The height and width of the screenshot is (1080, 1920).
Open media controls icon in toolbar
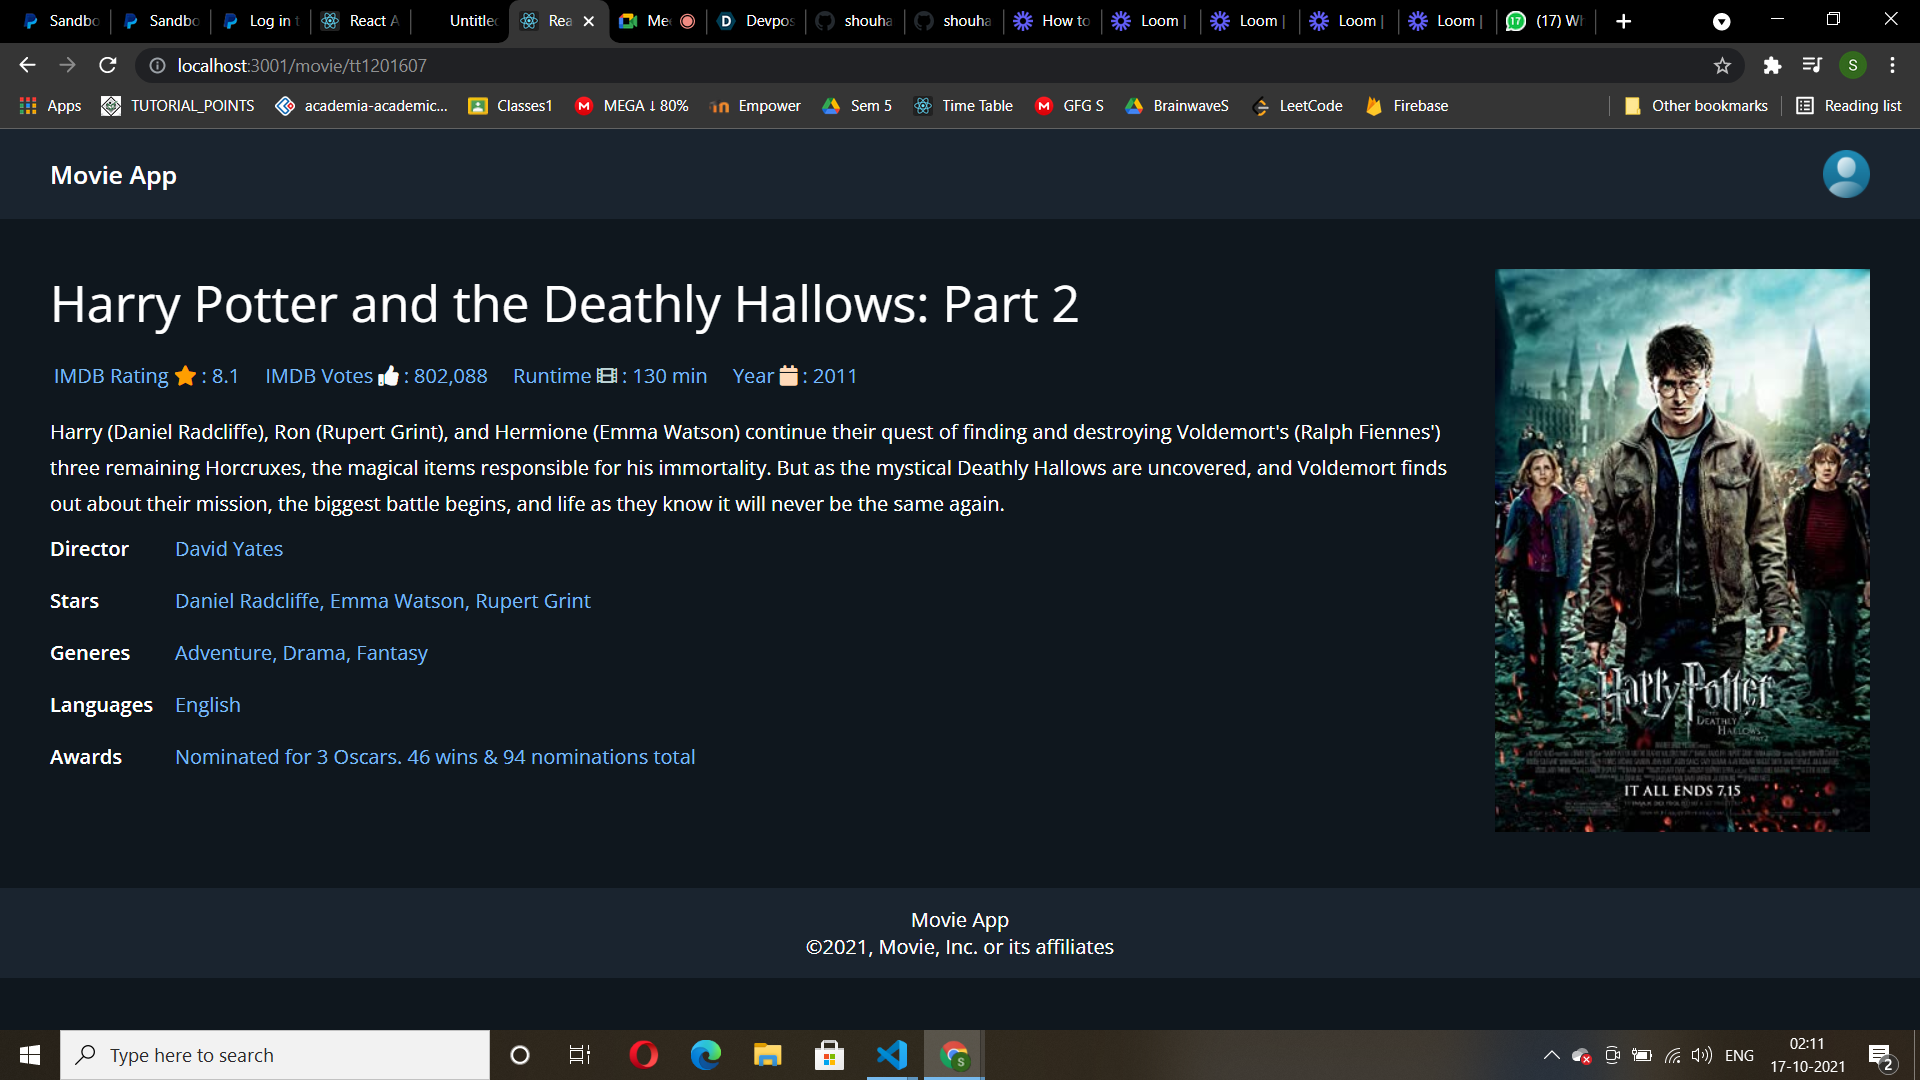[x=1812, y=66]
